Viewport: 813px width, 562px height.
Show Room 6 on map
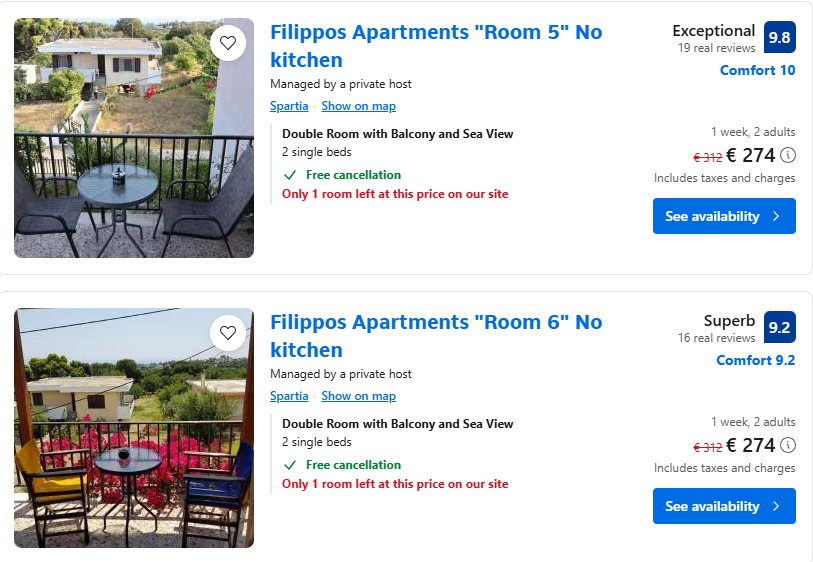(358, 396)
